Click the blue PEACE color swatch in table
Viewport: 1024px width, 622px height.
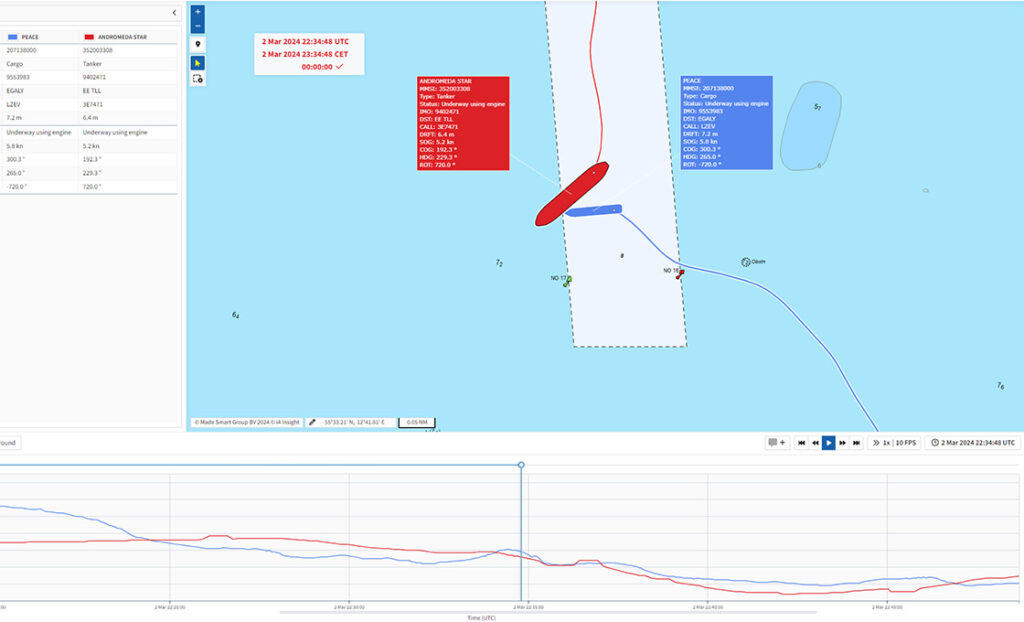click(12, 37)
